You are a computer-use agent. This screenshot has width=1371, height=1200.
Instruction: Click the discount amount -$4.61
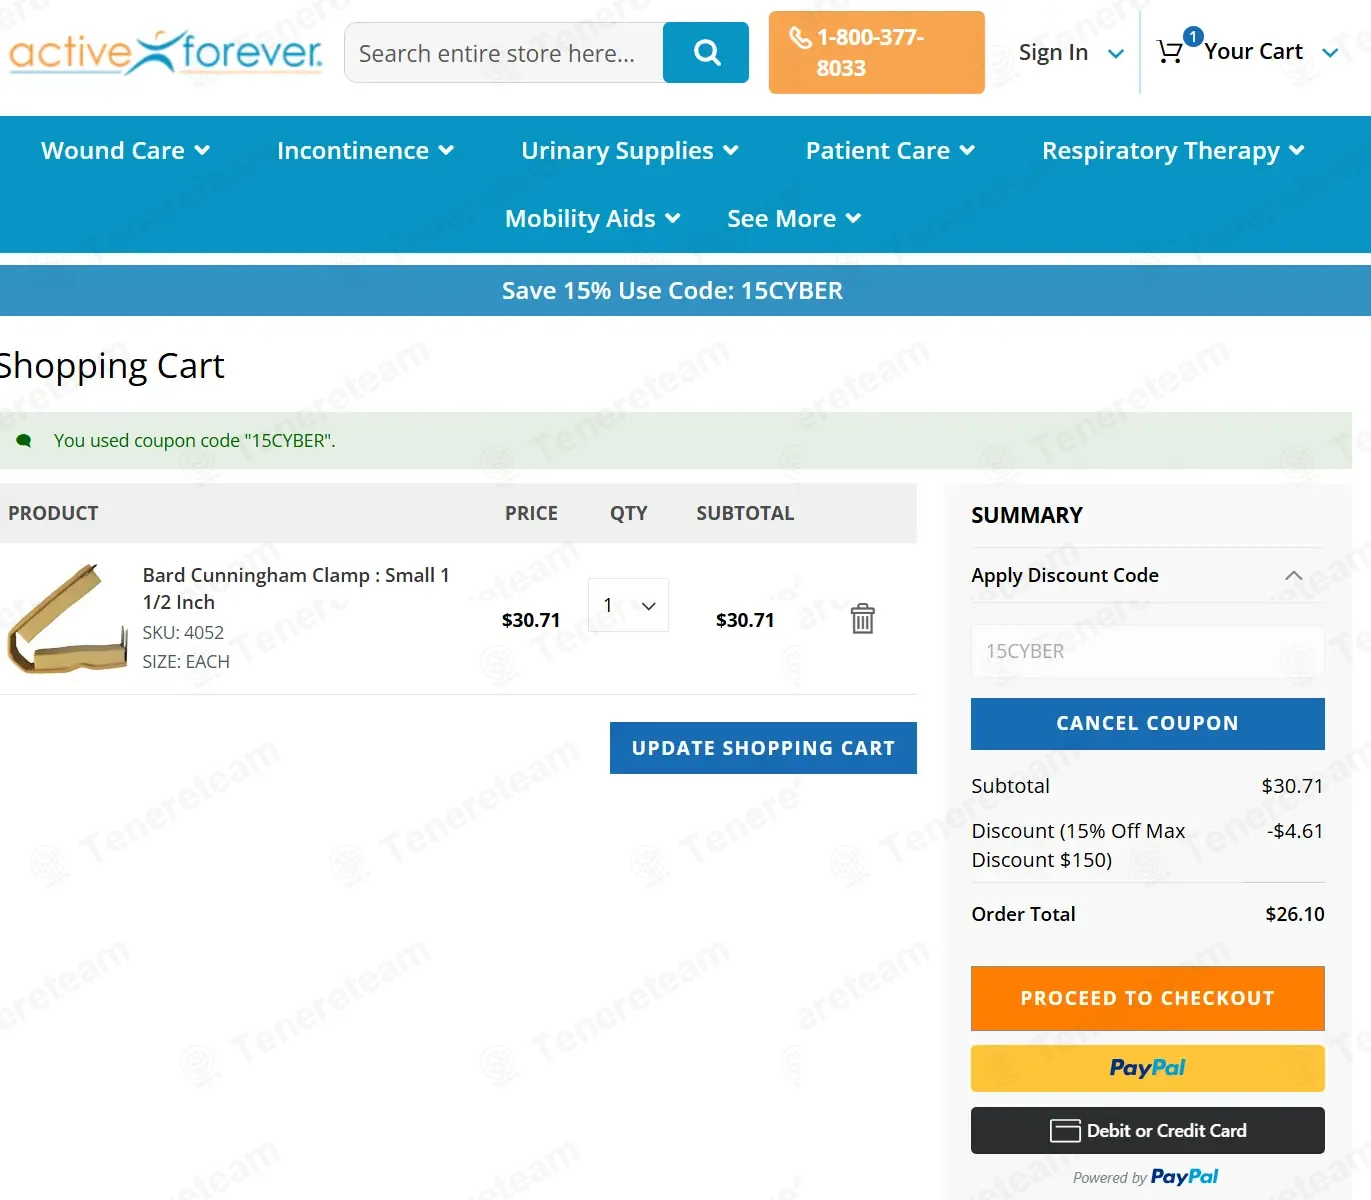tap(1295, 831)
